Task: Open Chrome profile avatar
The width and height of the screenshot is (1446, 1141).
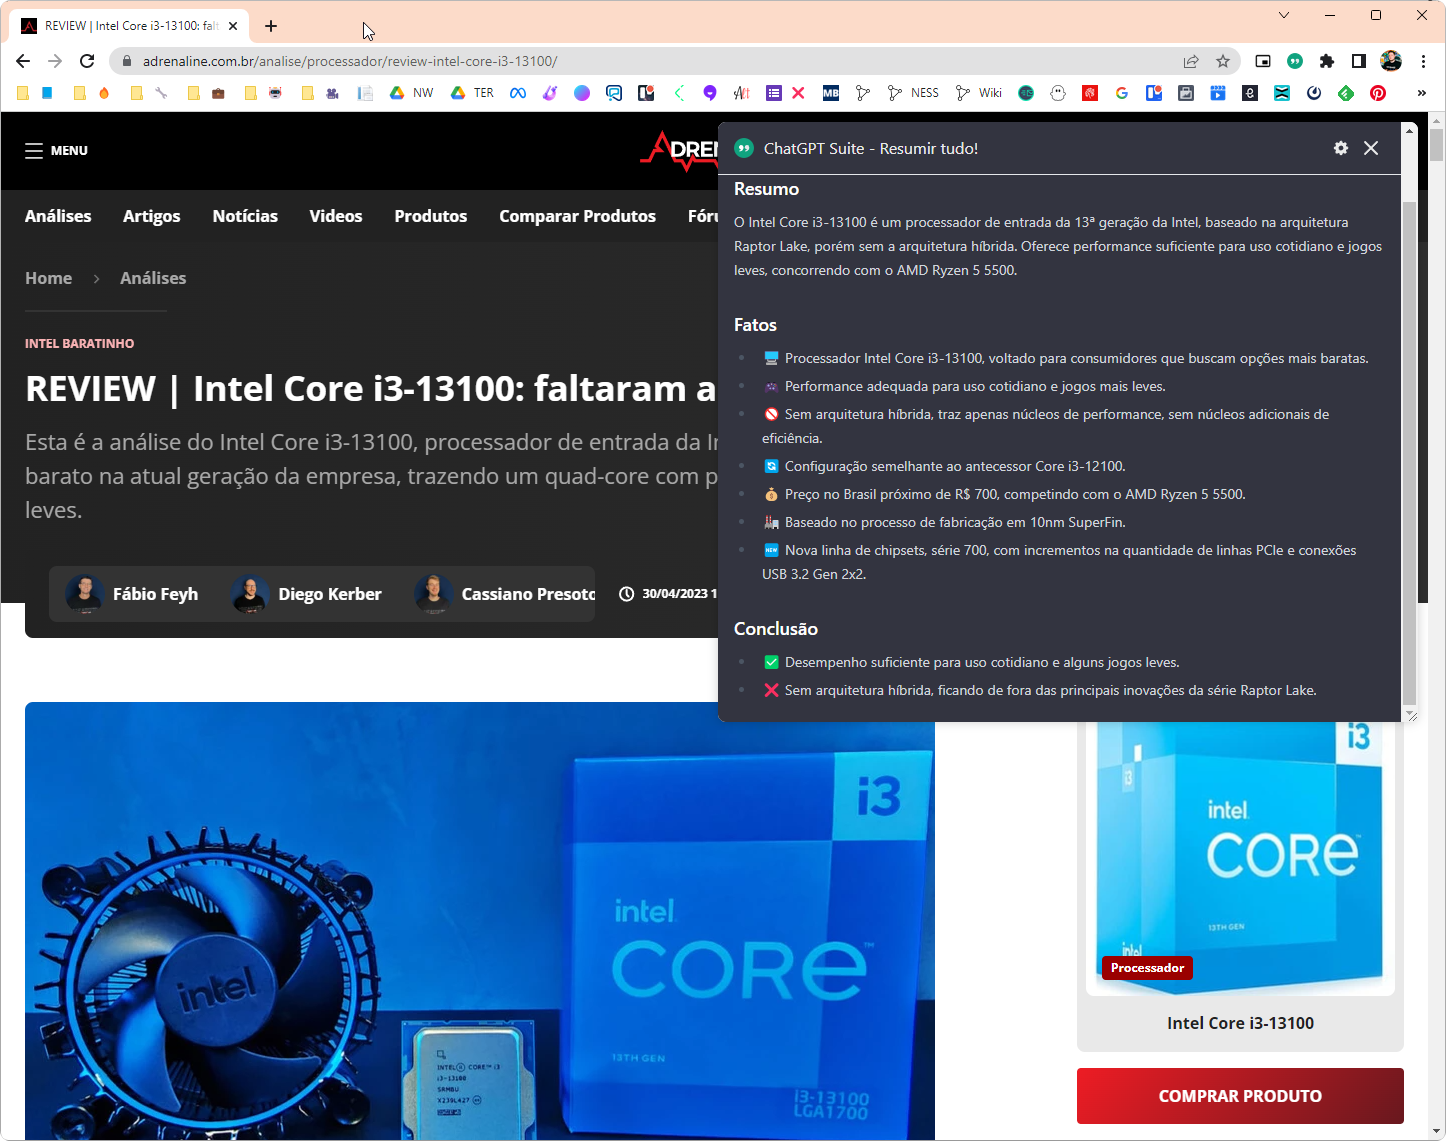Action: pos(1391,61)
